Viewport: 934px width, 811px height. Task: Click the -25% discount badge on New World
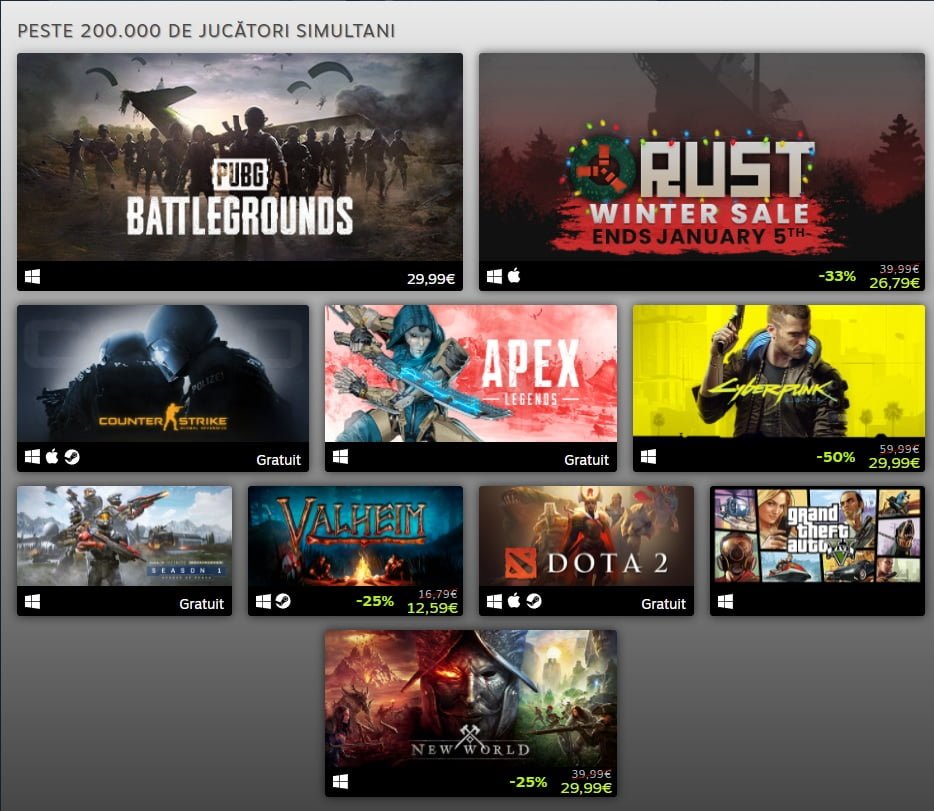pos(528,782)
